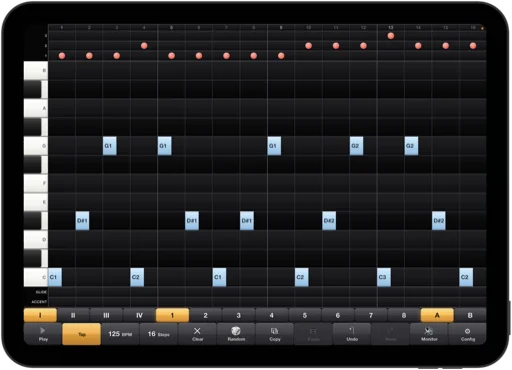512x370 pixels.
Task: Tap the octave 2 dot at step 4
Action: pos(144,46)
